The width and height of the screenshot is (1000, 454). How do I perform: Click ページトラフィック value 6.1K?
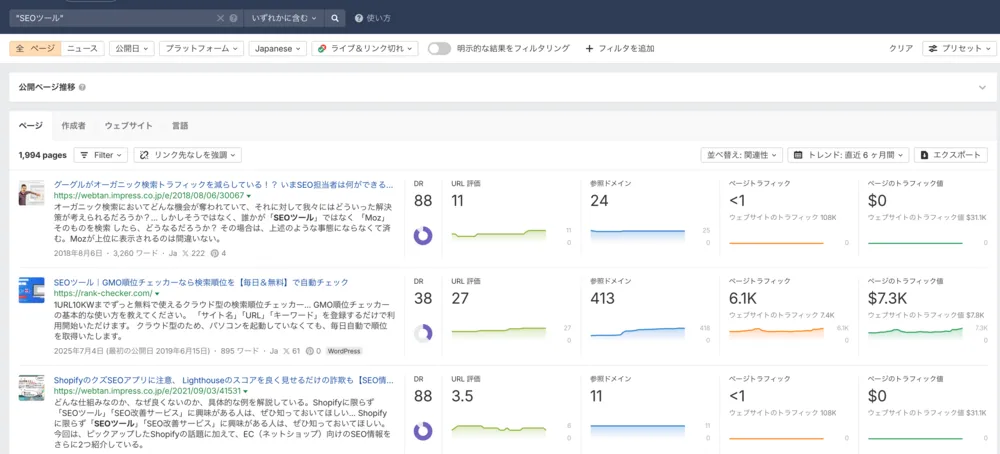pos(745,298)
